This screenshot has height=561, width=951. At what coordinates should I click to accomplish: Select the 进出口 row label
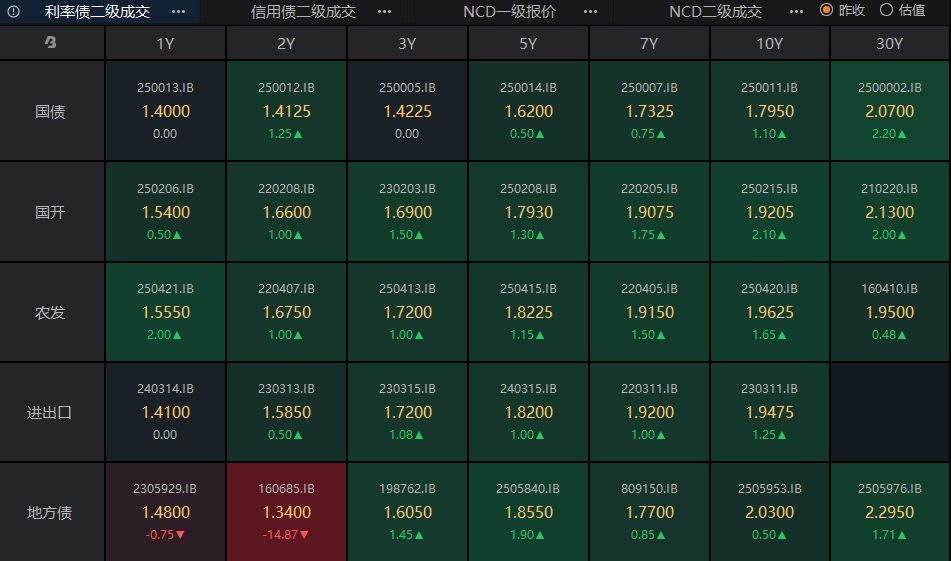50,413
